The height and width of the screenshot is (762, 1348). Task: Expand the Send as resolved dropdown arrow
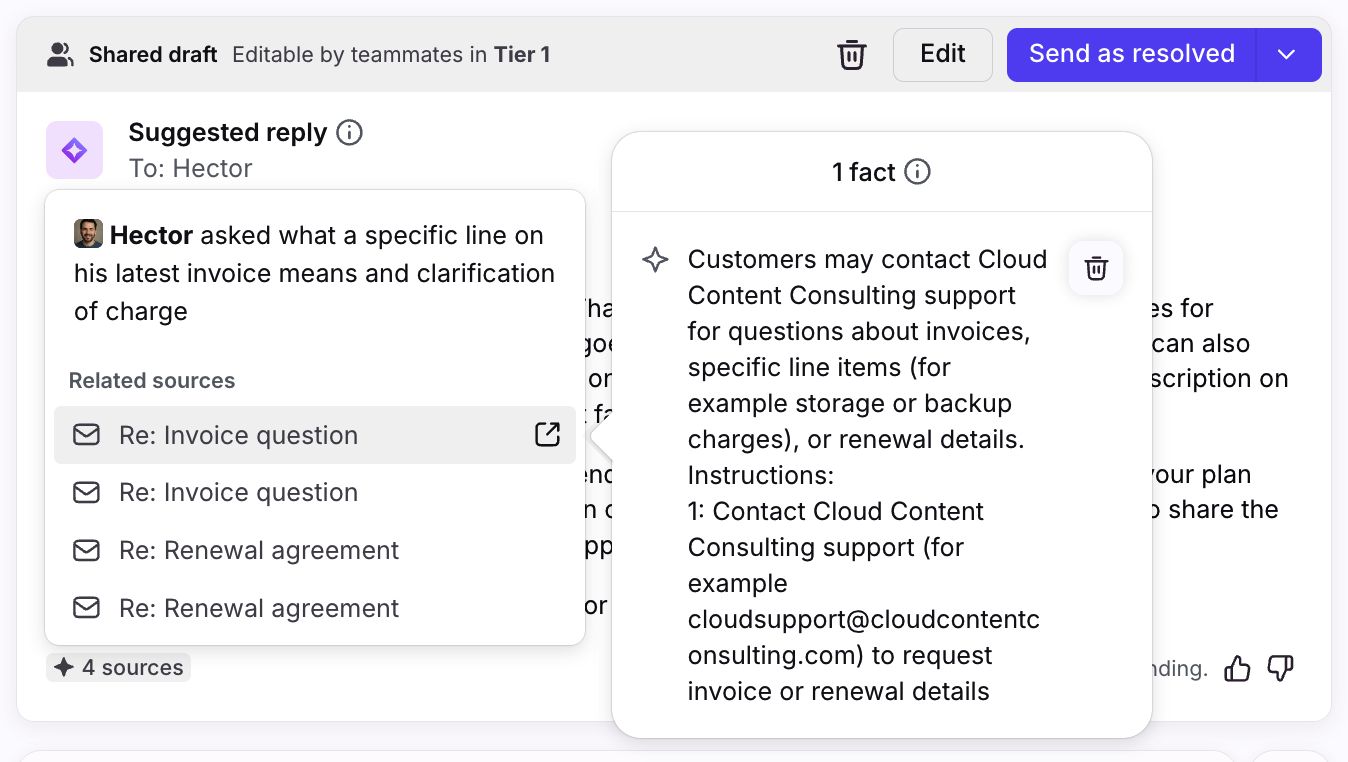pyautogui.click(x=1287, y=55)
